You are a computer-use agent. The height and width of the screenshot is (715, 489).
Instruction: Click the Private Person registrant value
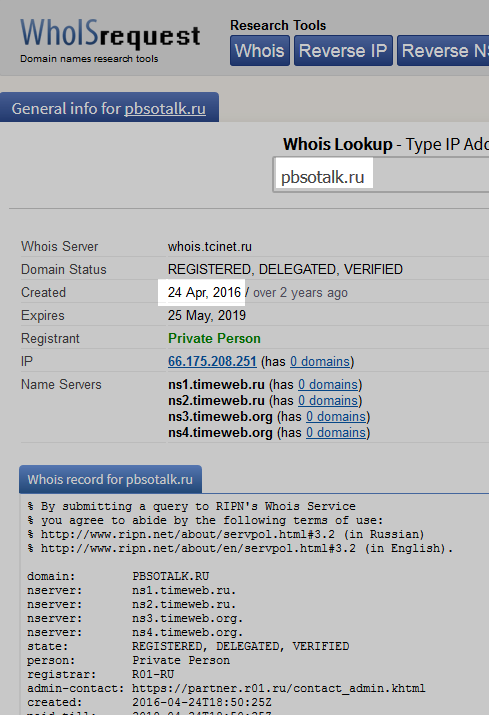coord(214,338)
